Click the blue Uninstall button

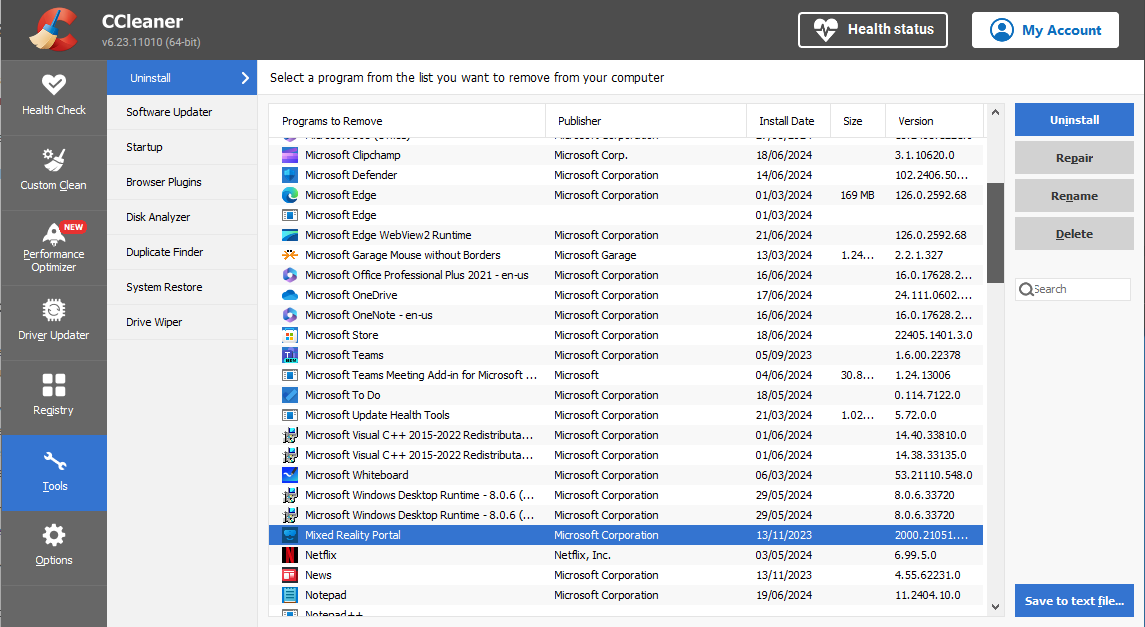(1074, 120)
